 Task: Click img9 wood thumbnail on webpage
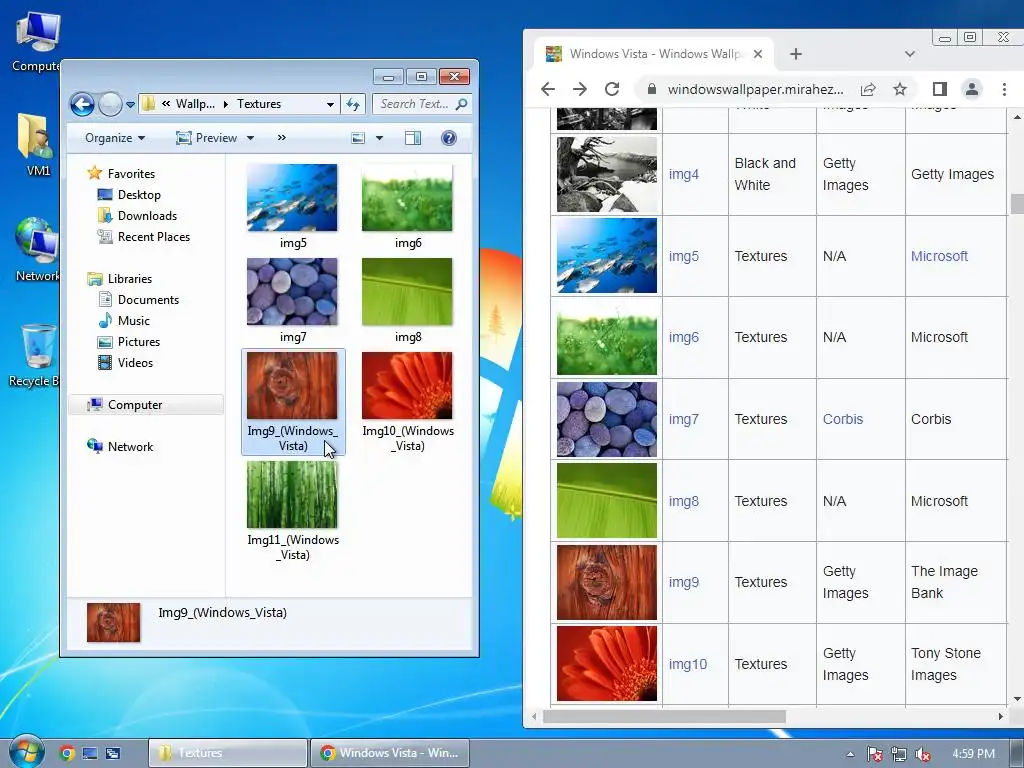point(607,583)
